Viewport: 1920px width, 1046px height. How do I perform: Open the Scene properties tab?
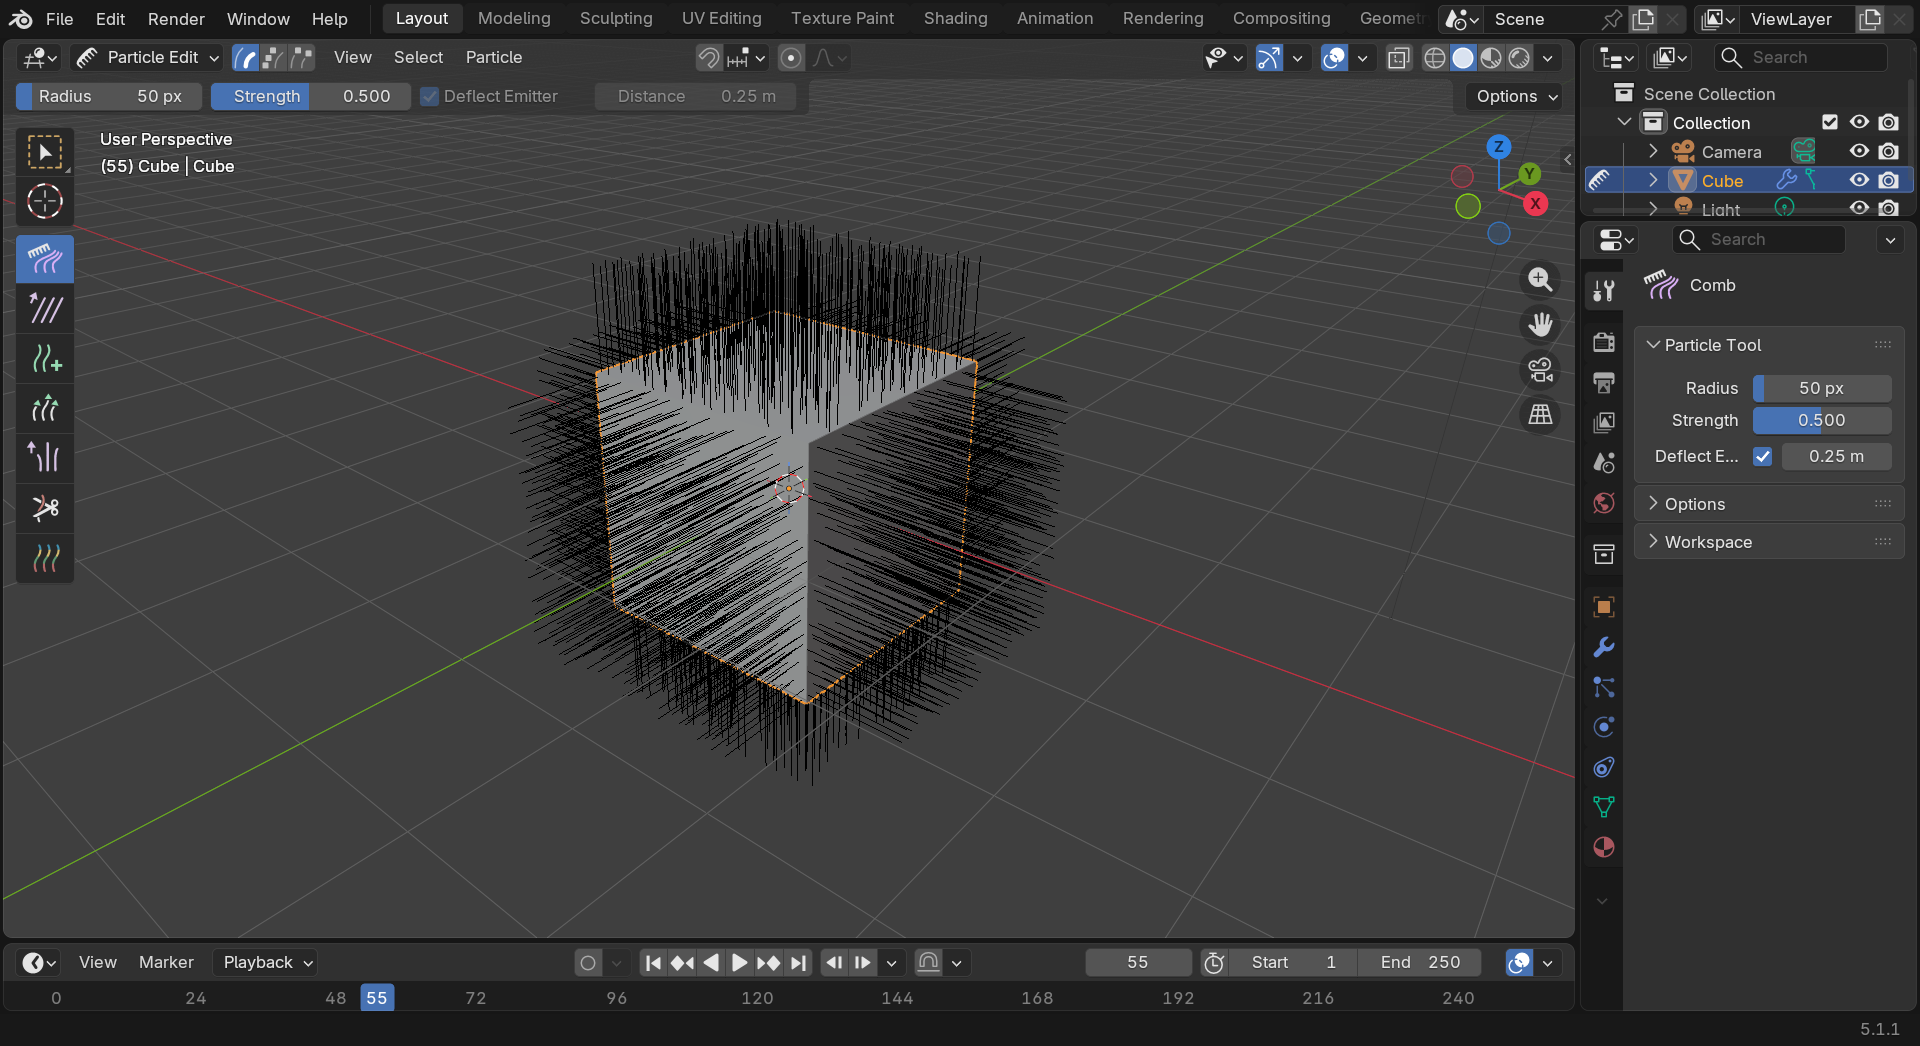click(1604, 462)
